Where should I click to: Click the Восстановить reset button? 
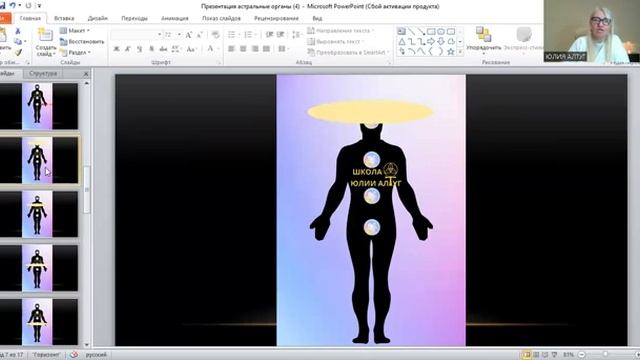[x=82, y=42]
